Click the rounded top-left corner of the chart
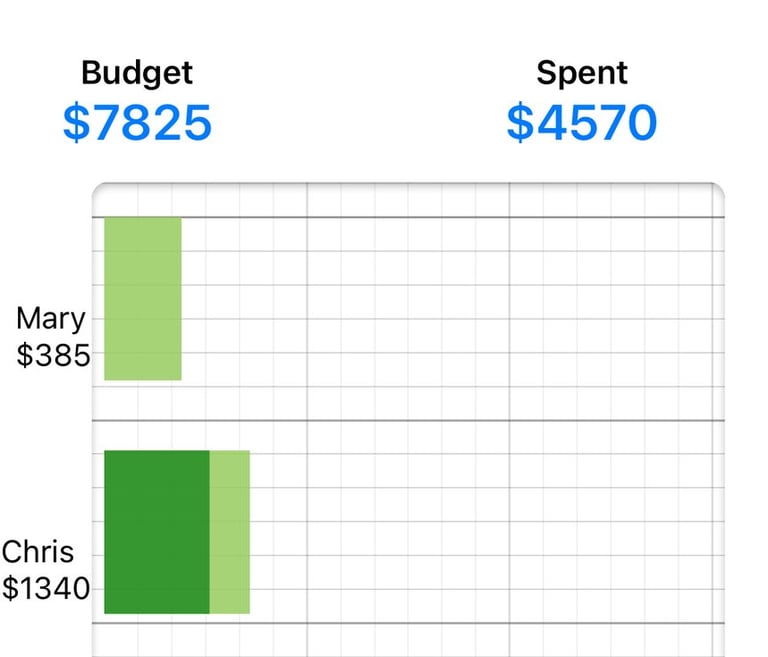Viewport: 768px width, 657px height. [x=99, y=190]
